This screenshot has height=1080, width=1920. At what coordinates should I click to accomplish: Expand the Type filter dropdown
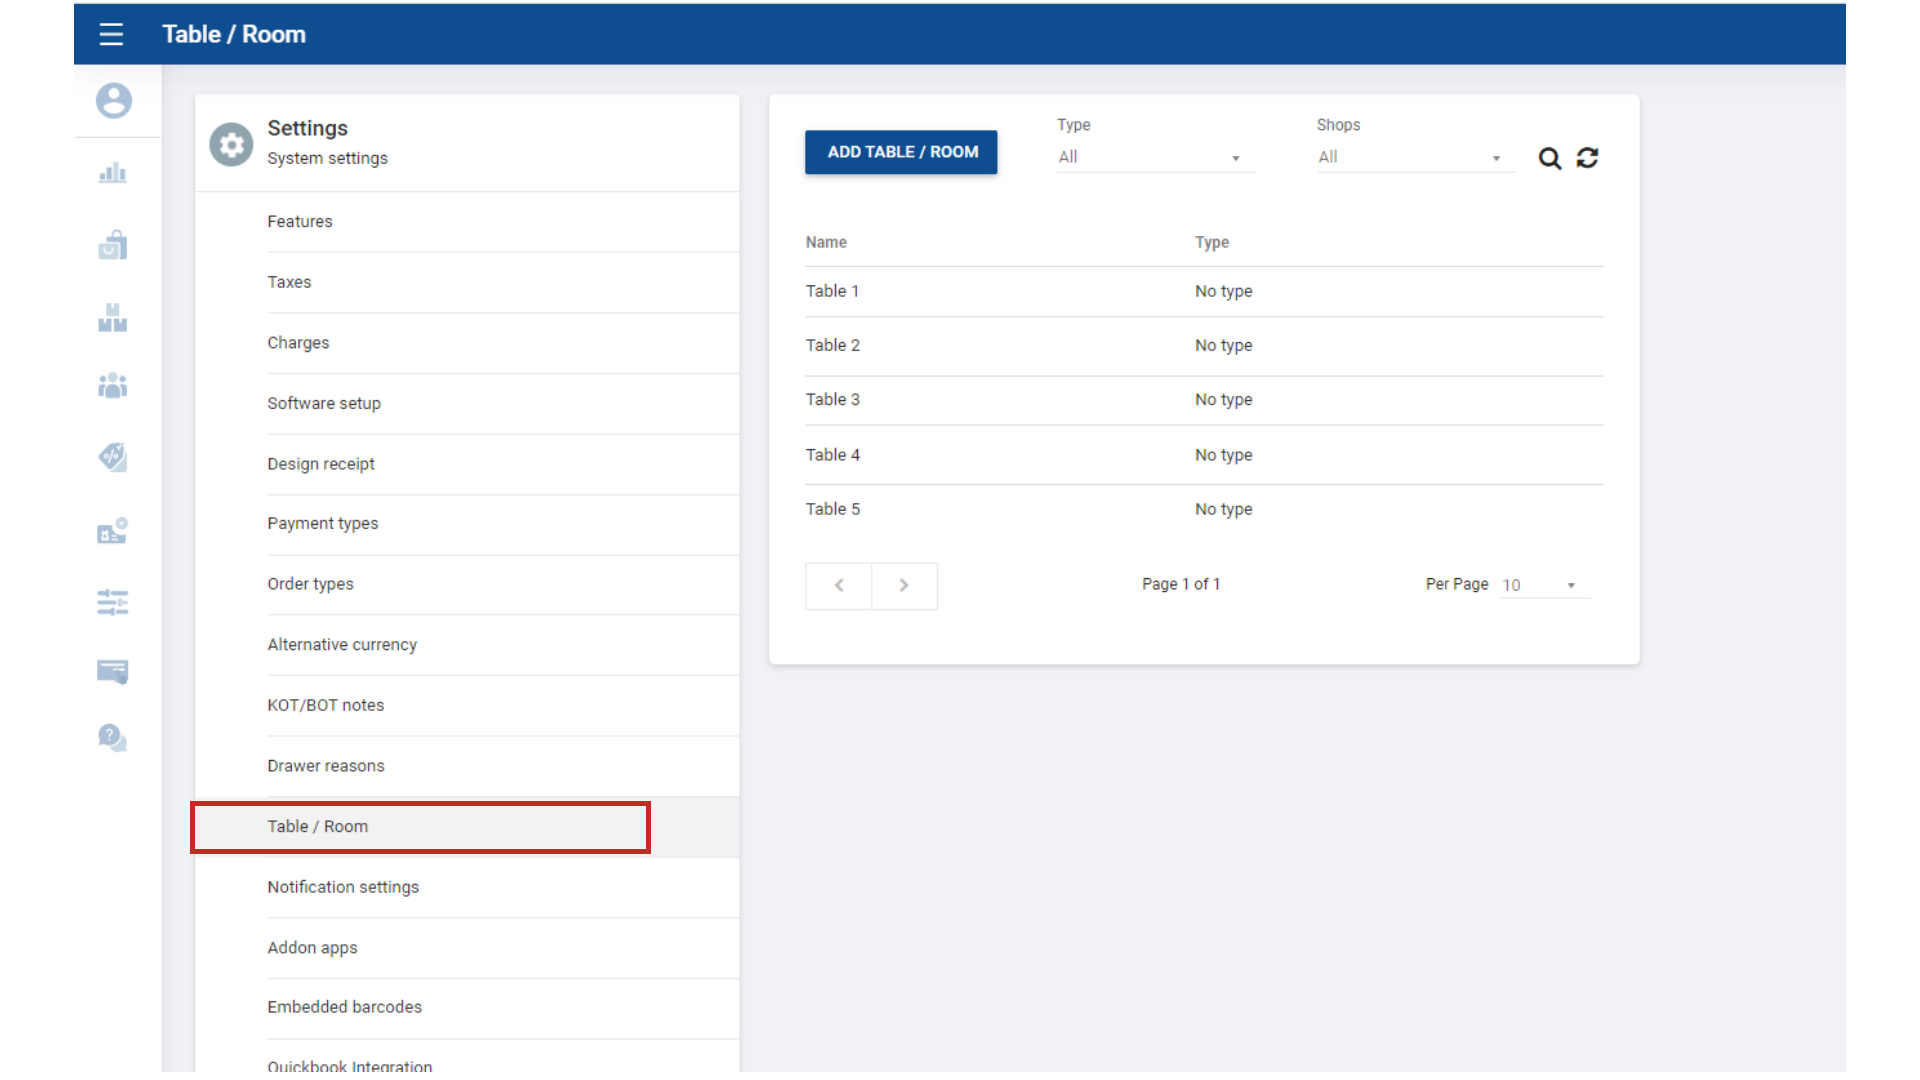click(x=1154, y=158)
